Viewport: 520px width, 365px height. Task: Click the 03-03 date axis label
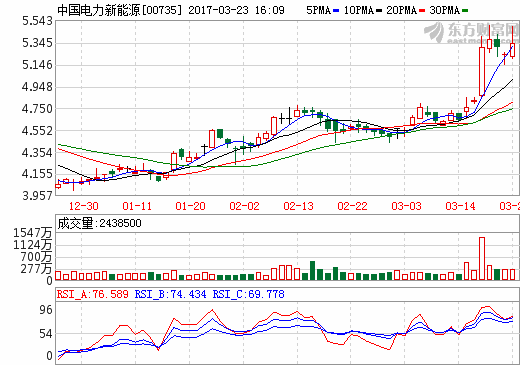pos(406,206)
